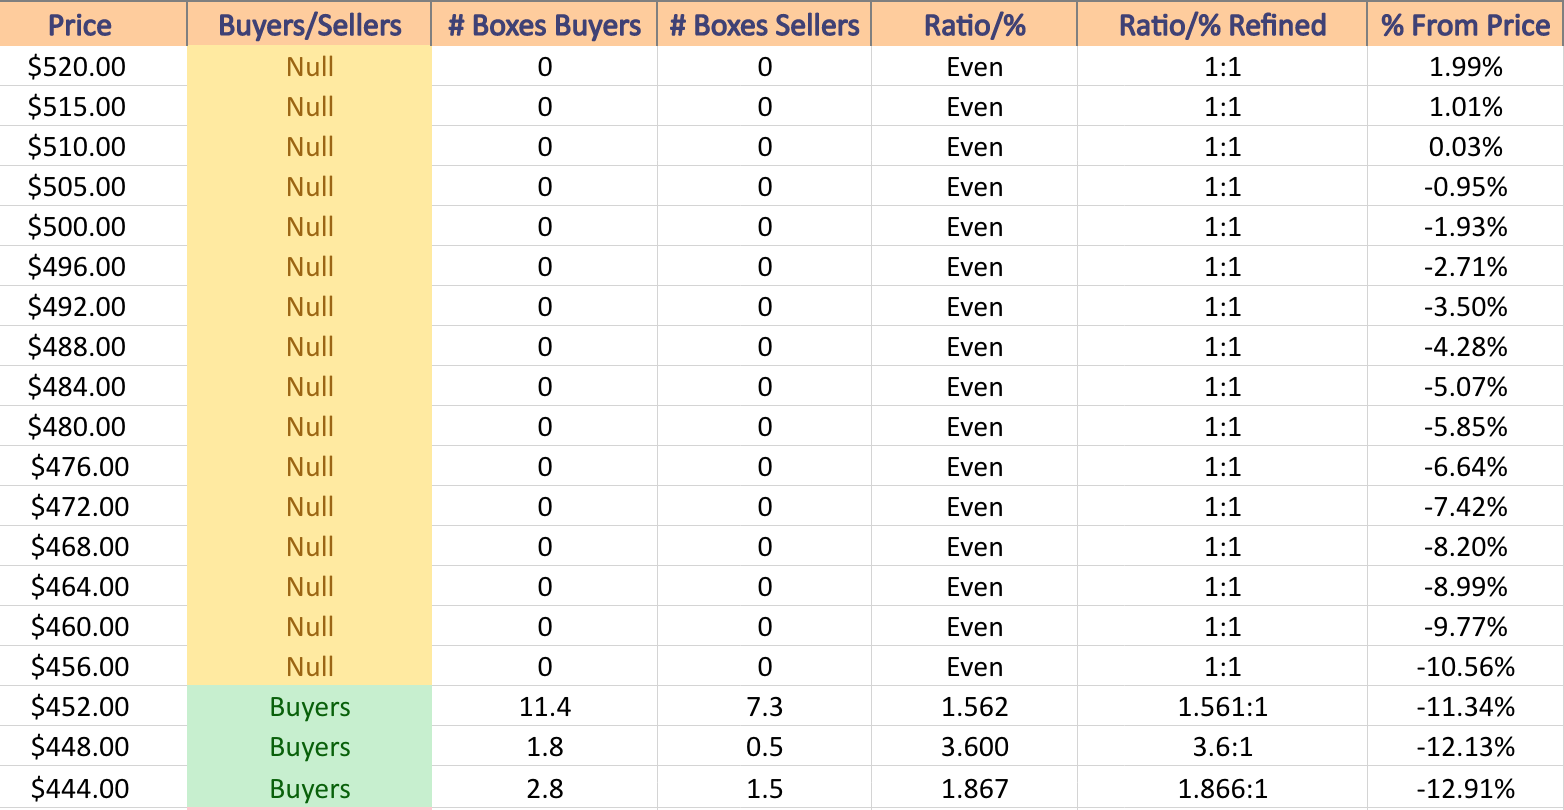Image resolution: width=1564 pixels, height=810 pixels.
Task: Click the 7.3 boxes sellers value
Action: (x=764, y=707)
